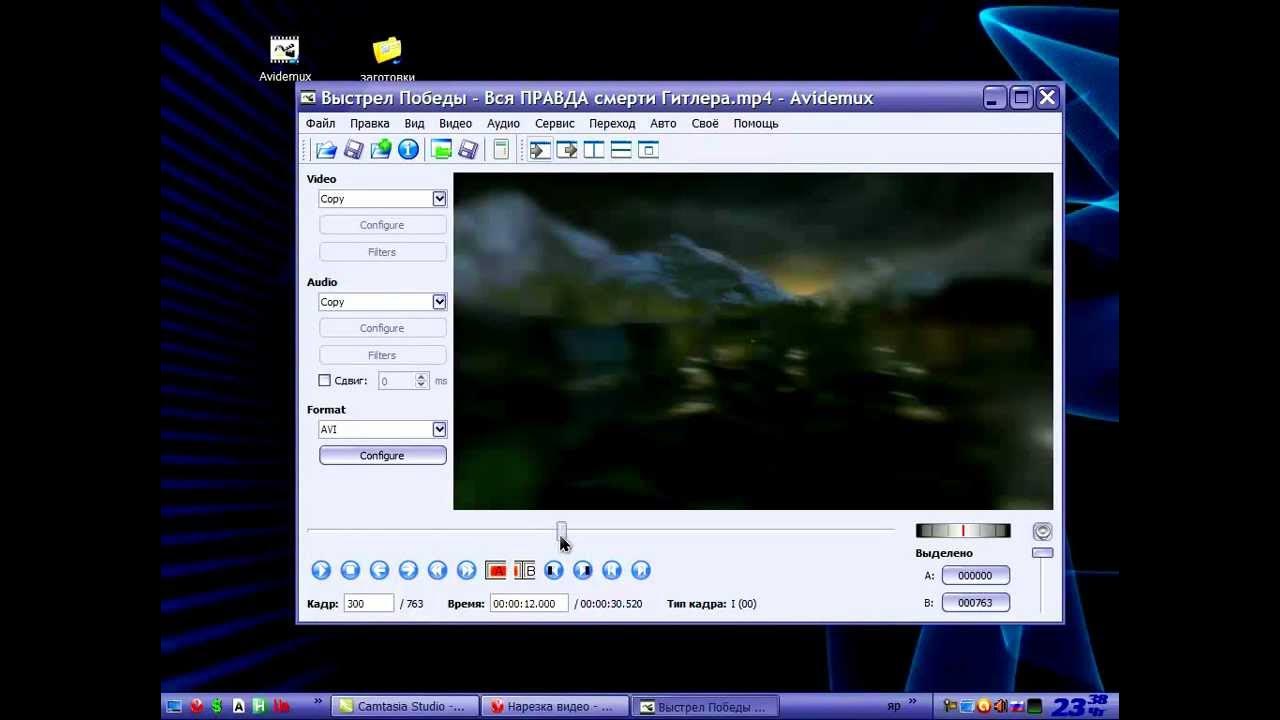The height and width of the screenshot is (720, 1280).
Task: Click the vertical volume slider handle
Action: point(1042,553)
